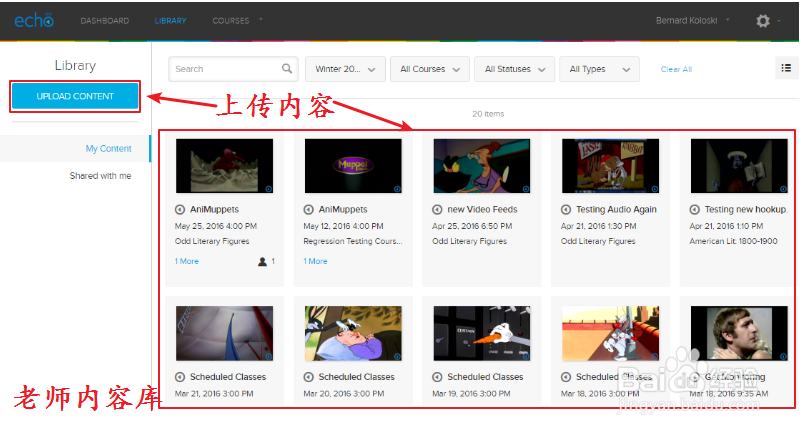Image resolution: width=804 pixels, height=433 pixels.
Task: Open the COURSES tab
Action: (x=231, y=21)
